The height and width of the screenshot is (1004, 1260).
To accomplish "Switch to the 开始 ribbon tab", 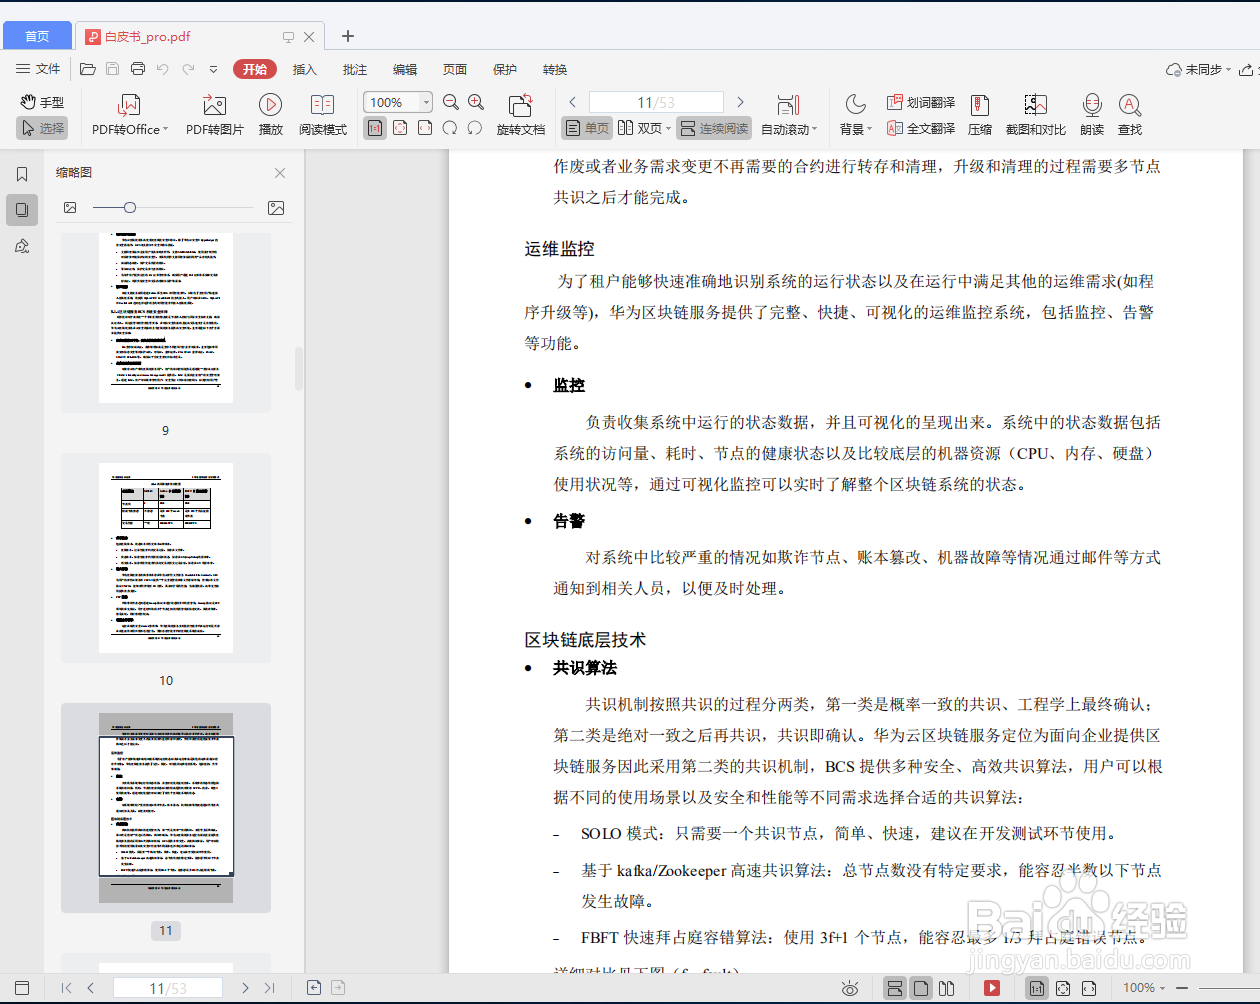I will click(255, 69).
